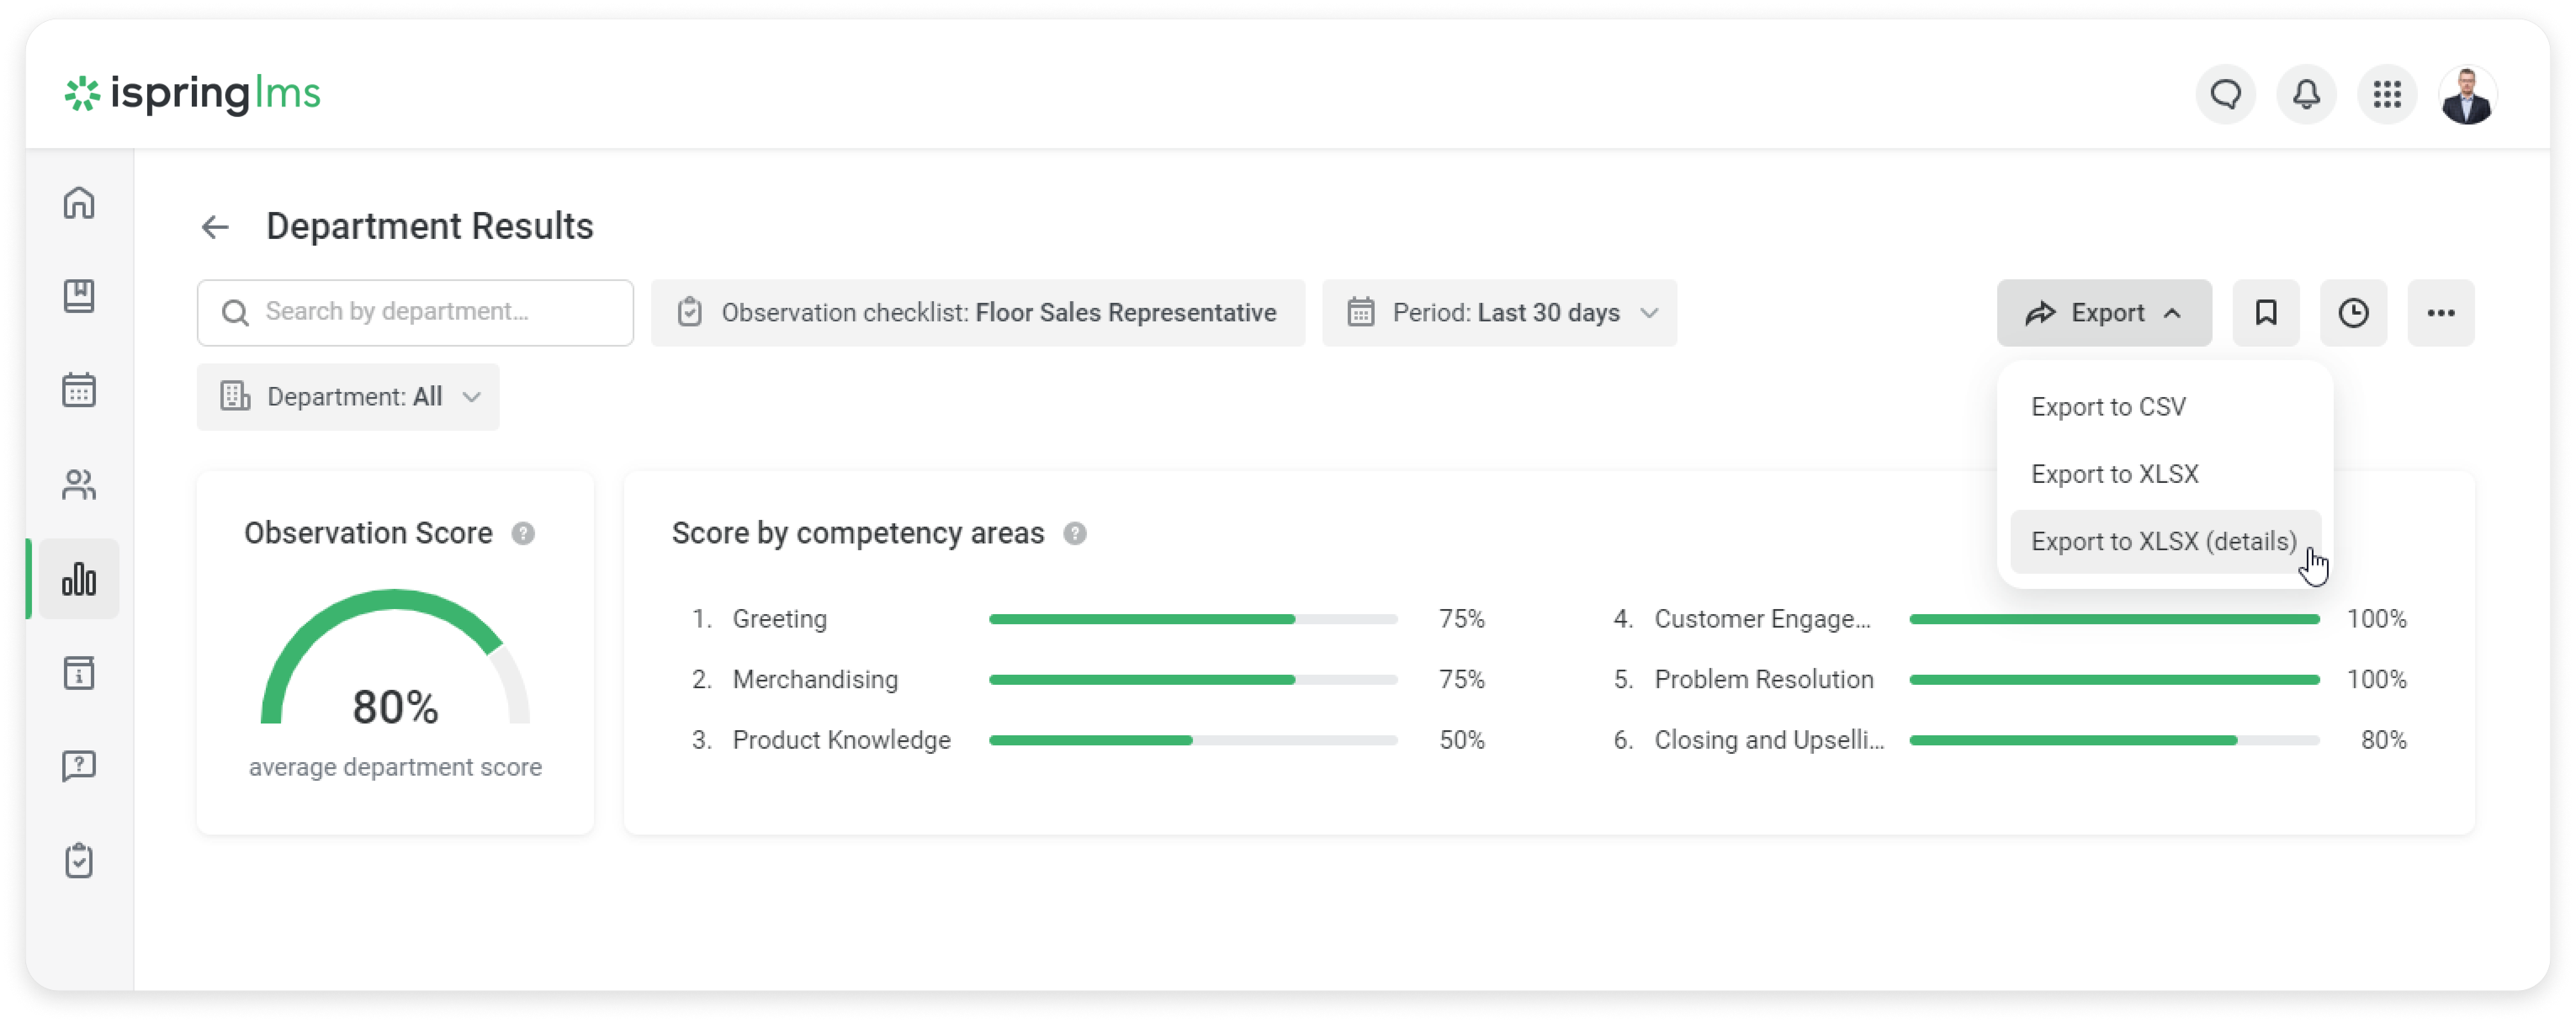
Task: Select Export to XLSX (details) option
Action: click(x=2163, y=541)
